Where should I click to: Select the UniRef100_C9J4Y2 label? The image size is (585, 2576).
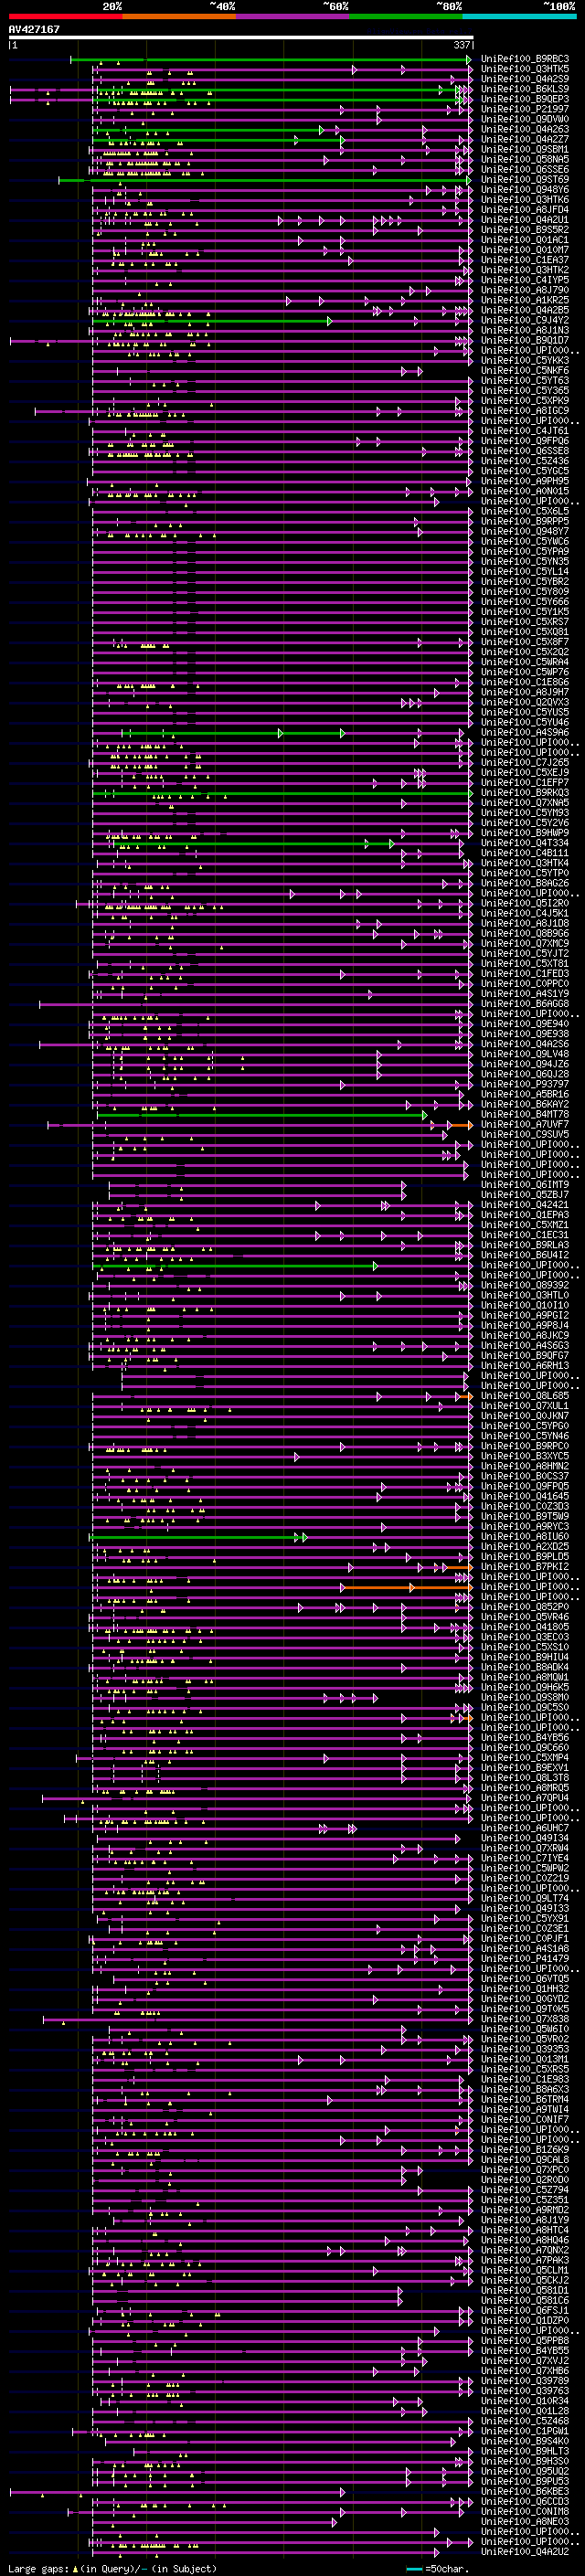525,320
